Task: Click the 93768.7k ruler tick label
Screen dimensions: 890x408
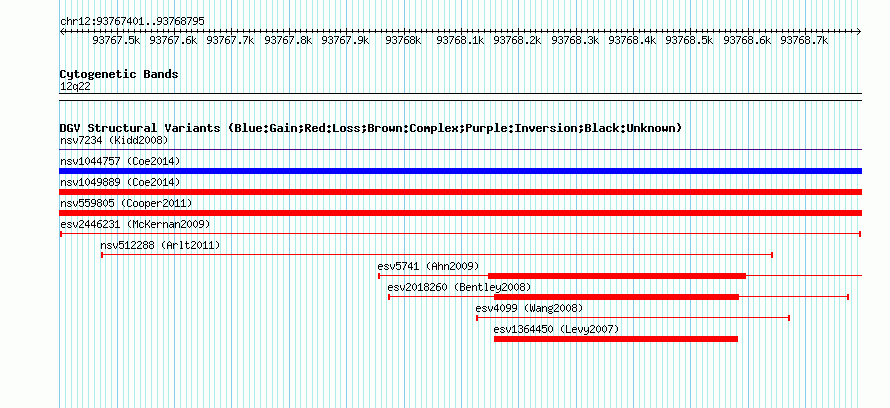Action: 804,40
